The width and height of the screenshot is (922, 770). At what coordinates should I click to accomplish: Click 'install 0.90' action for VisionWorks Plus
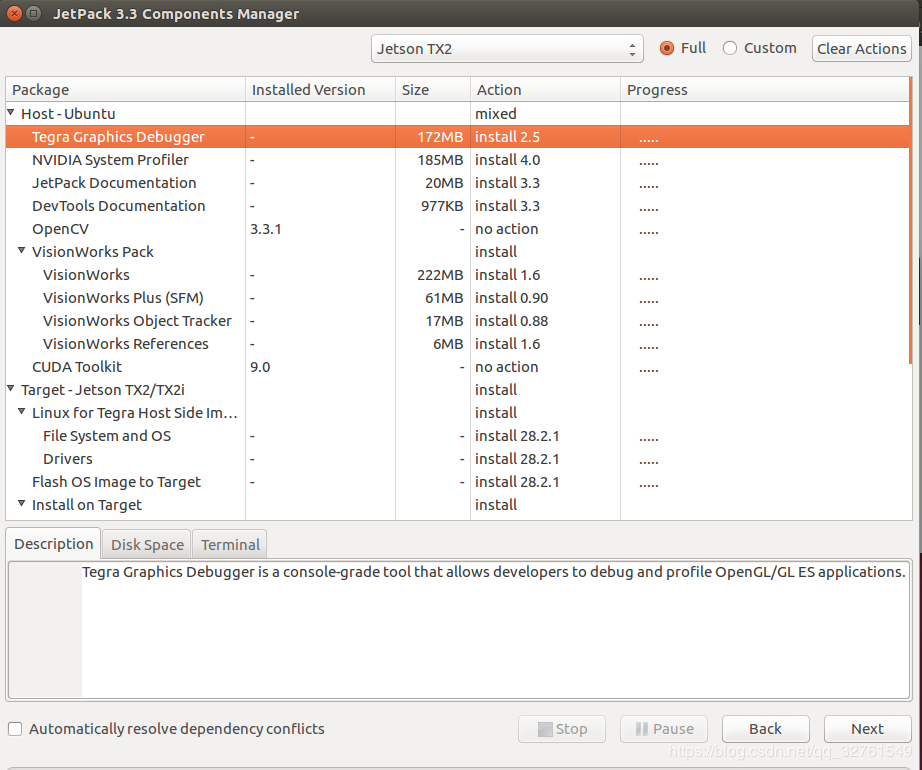[512, 297]
